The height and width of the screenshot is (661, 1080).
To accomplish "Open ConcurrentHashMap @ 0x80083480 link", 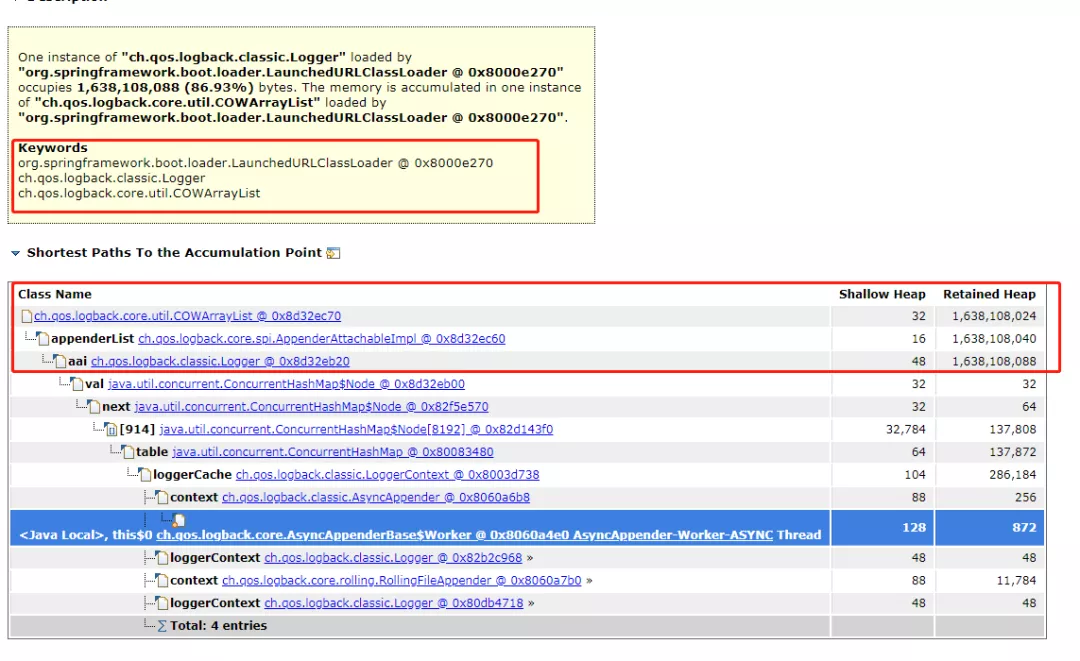I will pyautogui.click(x=333, y=452).
